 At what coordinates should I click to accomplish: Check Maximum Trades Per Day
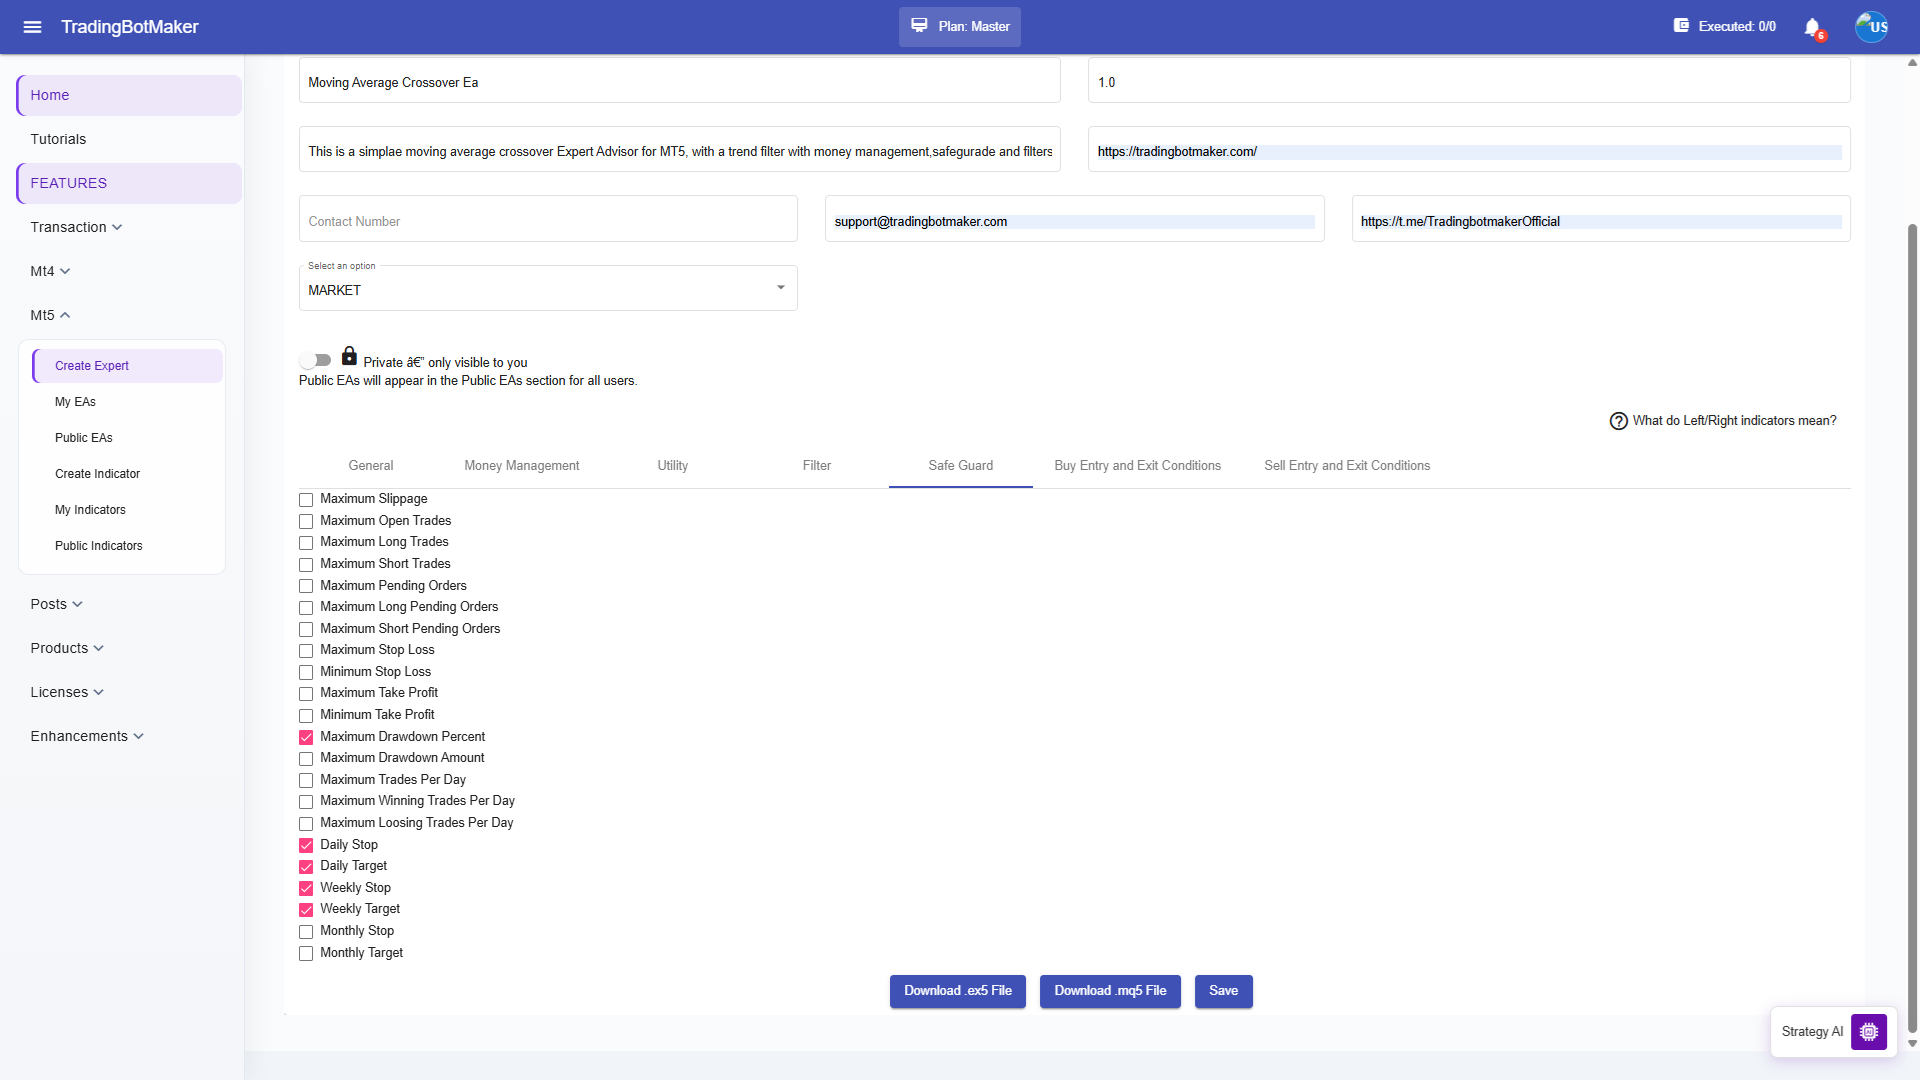click(x=306, y=781)
